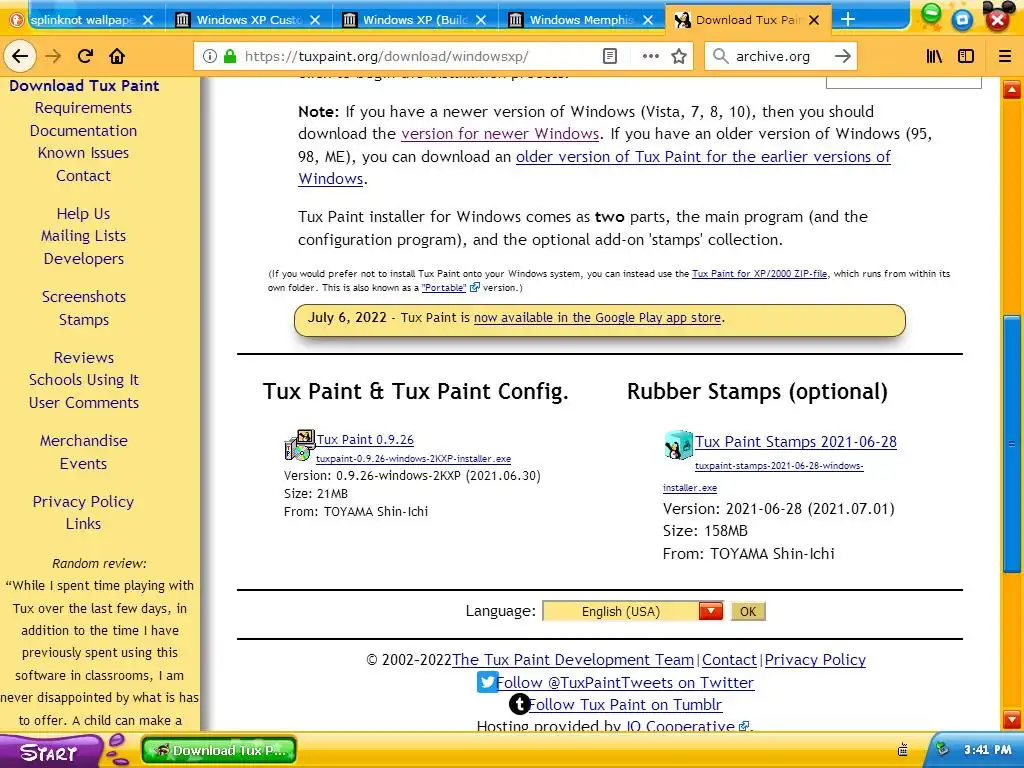The image size is (1024, 768).
Task: Show site information icon in address bar
Action: click(x=210, y=56)
